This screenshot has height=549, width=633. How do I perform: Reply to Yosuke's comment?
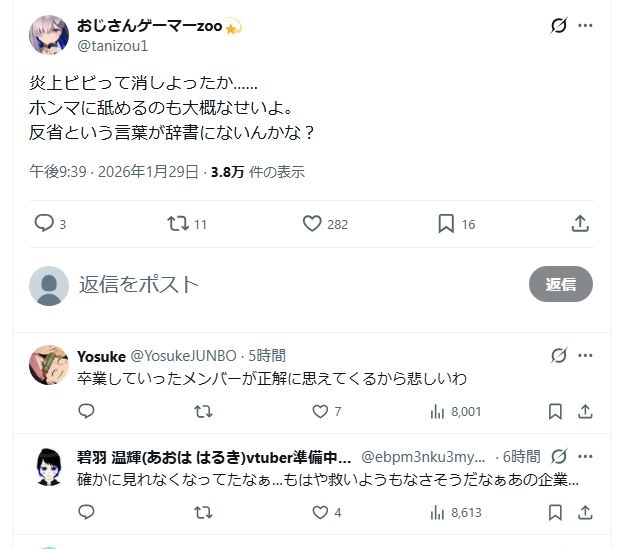coord(86,411)
